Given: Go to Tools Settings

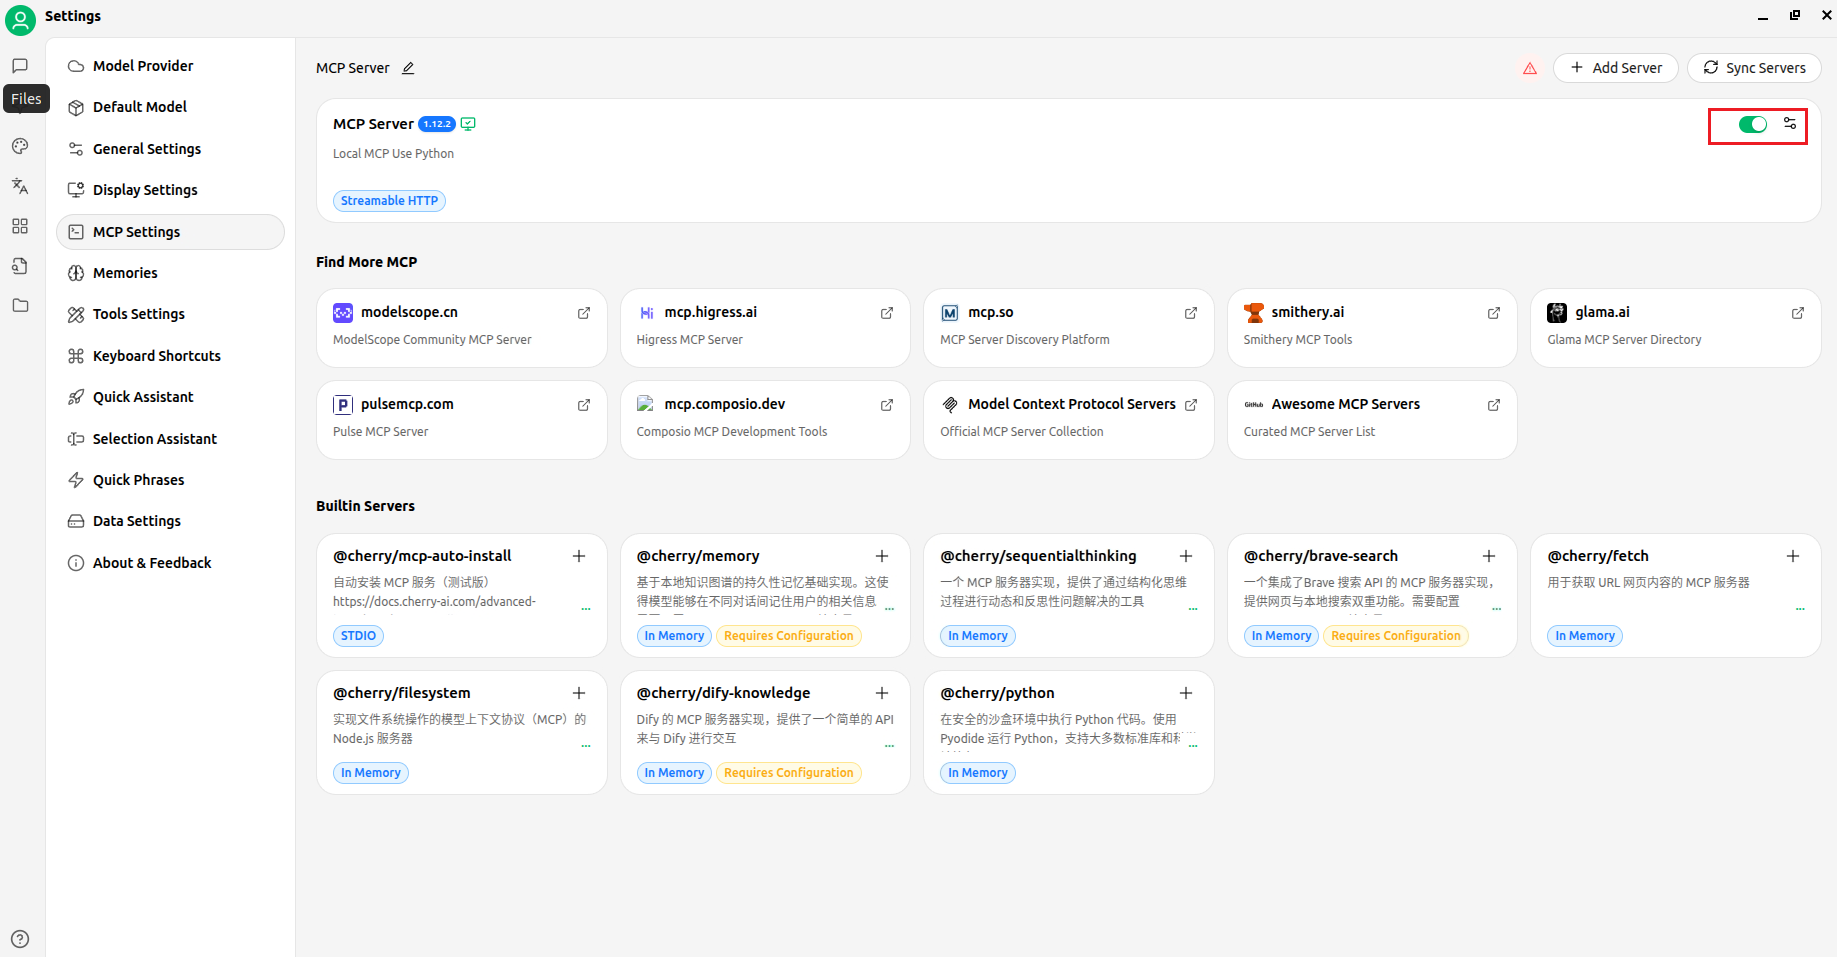Looking at the screenshot, I should click(x=170, y=314).
